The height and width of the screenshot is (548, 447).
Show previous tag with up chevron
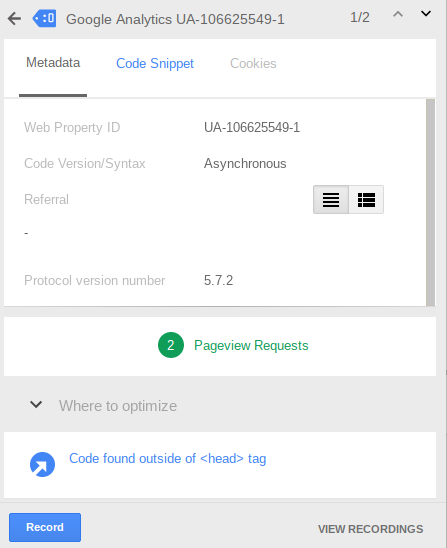tap(398, 14)
